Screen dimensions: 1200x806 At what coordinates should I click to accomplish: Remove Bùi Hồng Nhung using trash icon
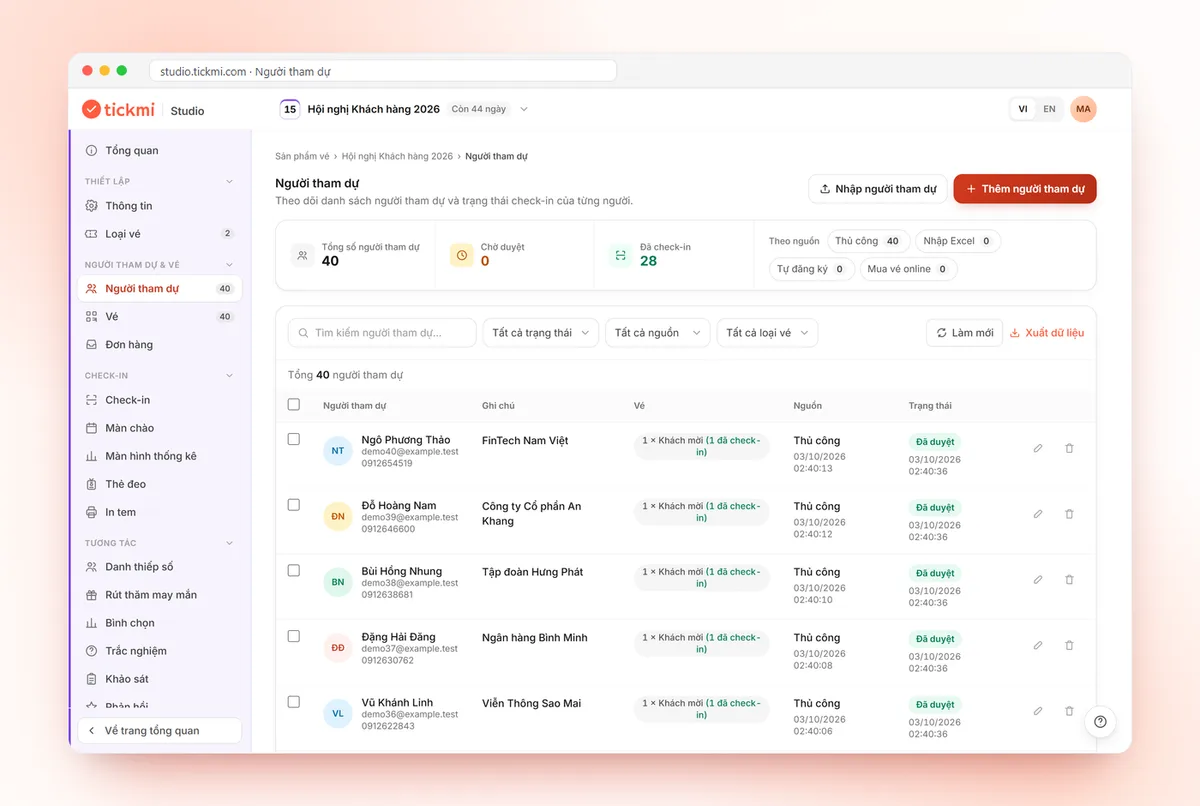pos(1069,580)
